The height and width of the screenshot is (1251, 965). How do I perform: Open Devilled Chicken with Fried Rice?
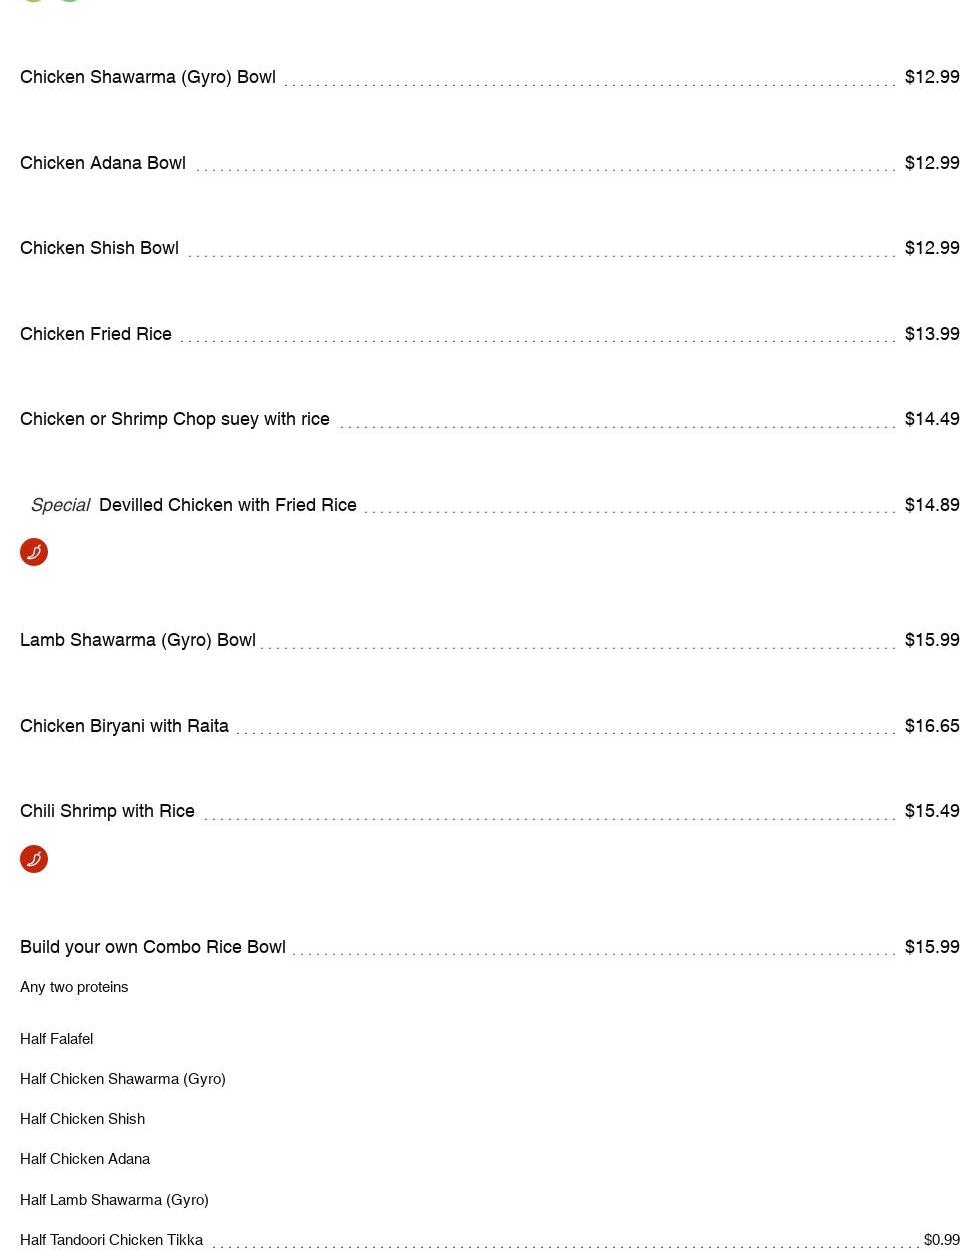tap(228, 505)
